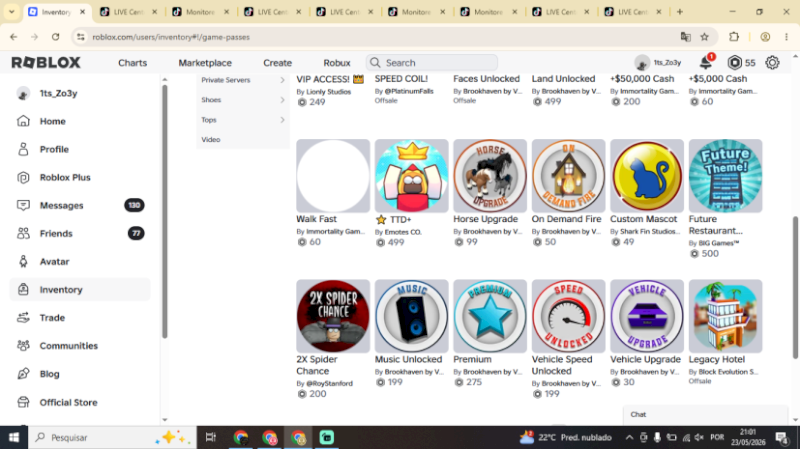Open Robux in top navigation

(x=337, y=63)
